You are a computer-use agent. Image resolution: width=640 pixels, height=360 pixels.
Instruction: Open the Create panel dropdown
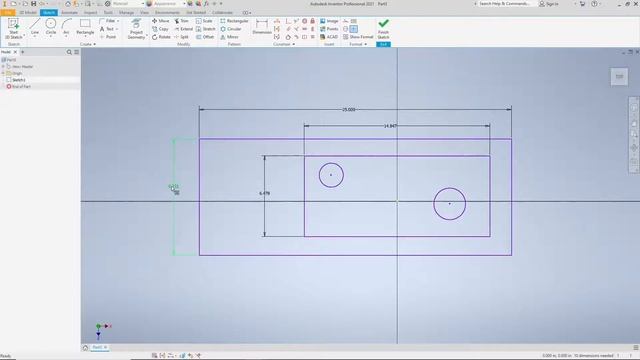click(x=88, y=44)
